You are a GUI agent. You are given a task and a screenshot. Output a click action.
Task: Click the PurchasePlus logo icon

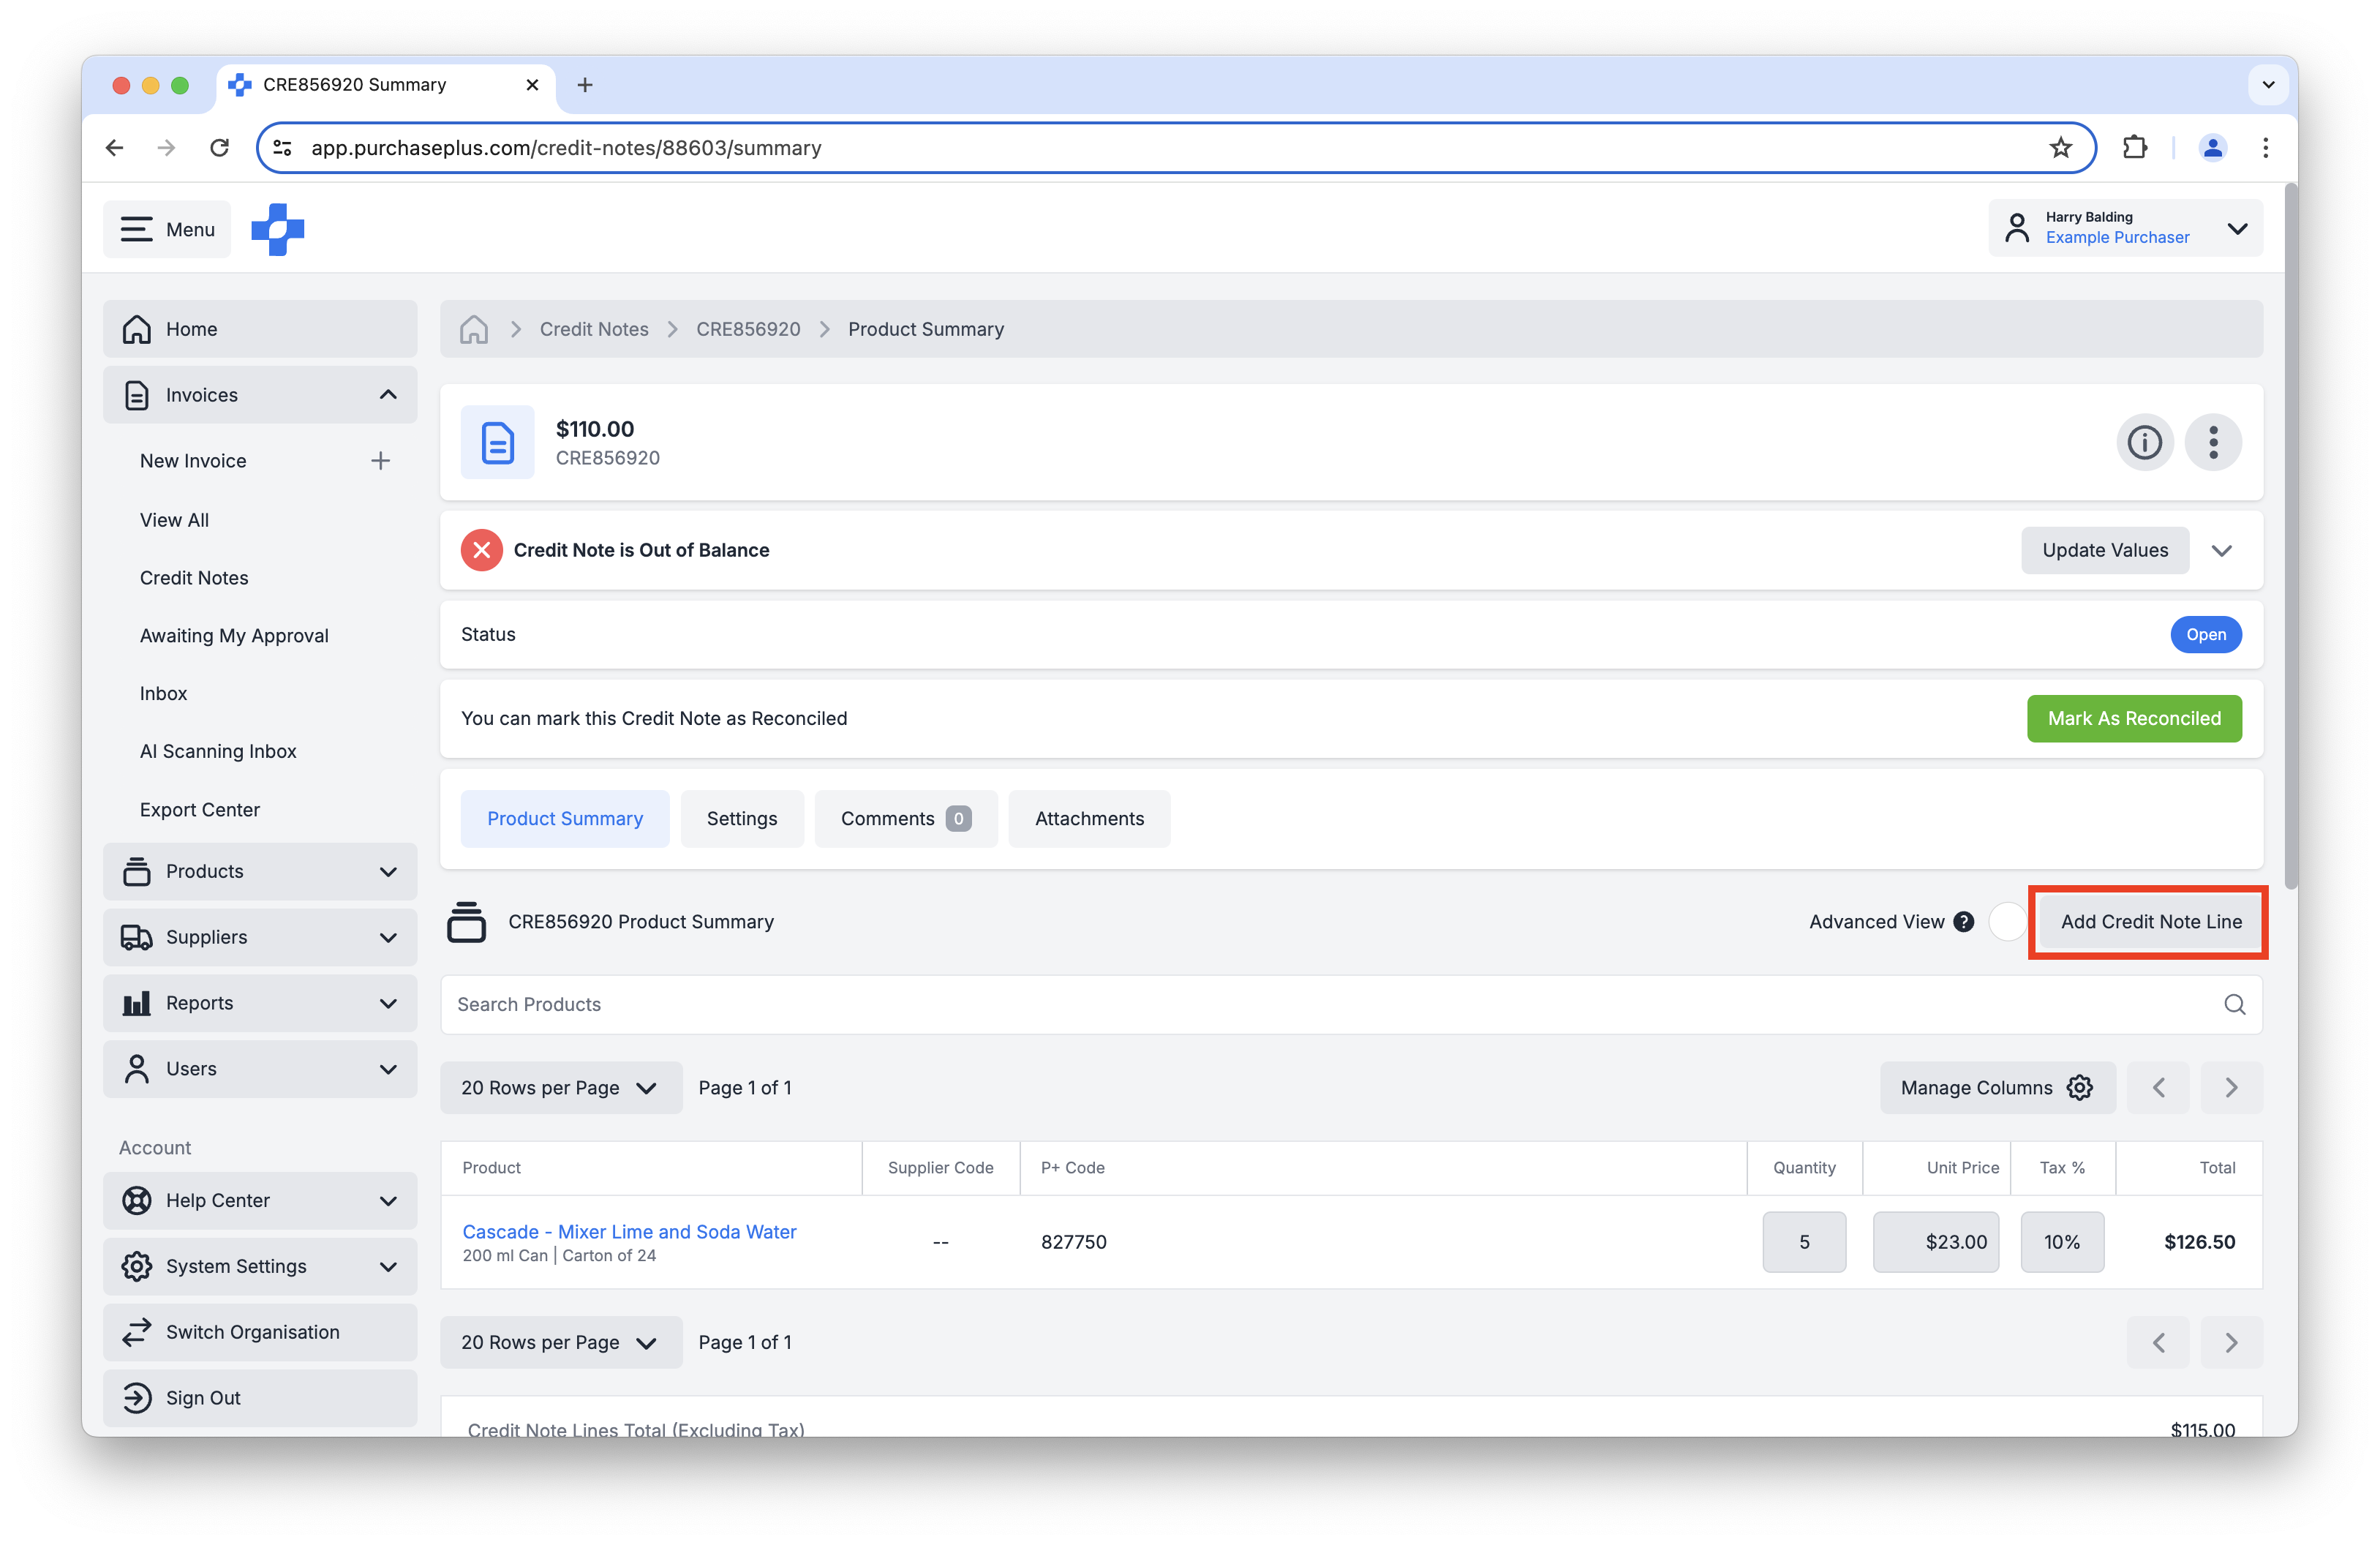coord(277,229)
